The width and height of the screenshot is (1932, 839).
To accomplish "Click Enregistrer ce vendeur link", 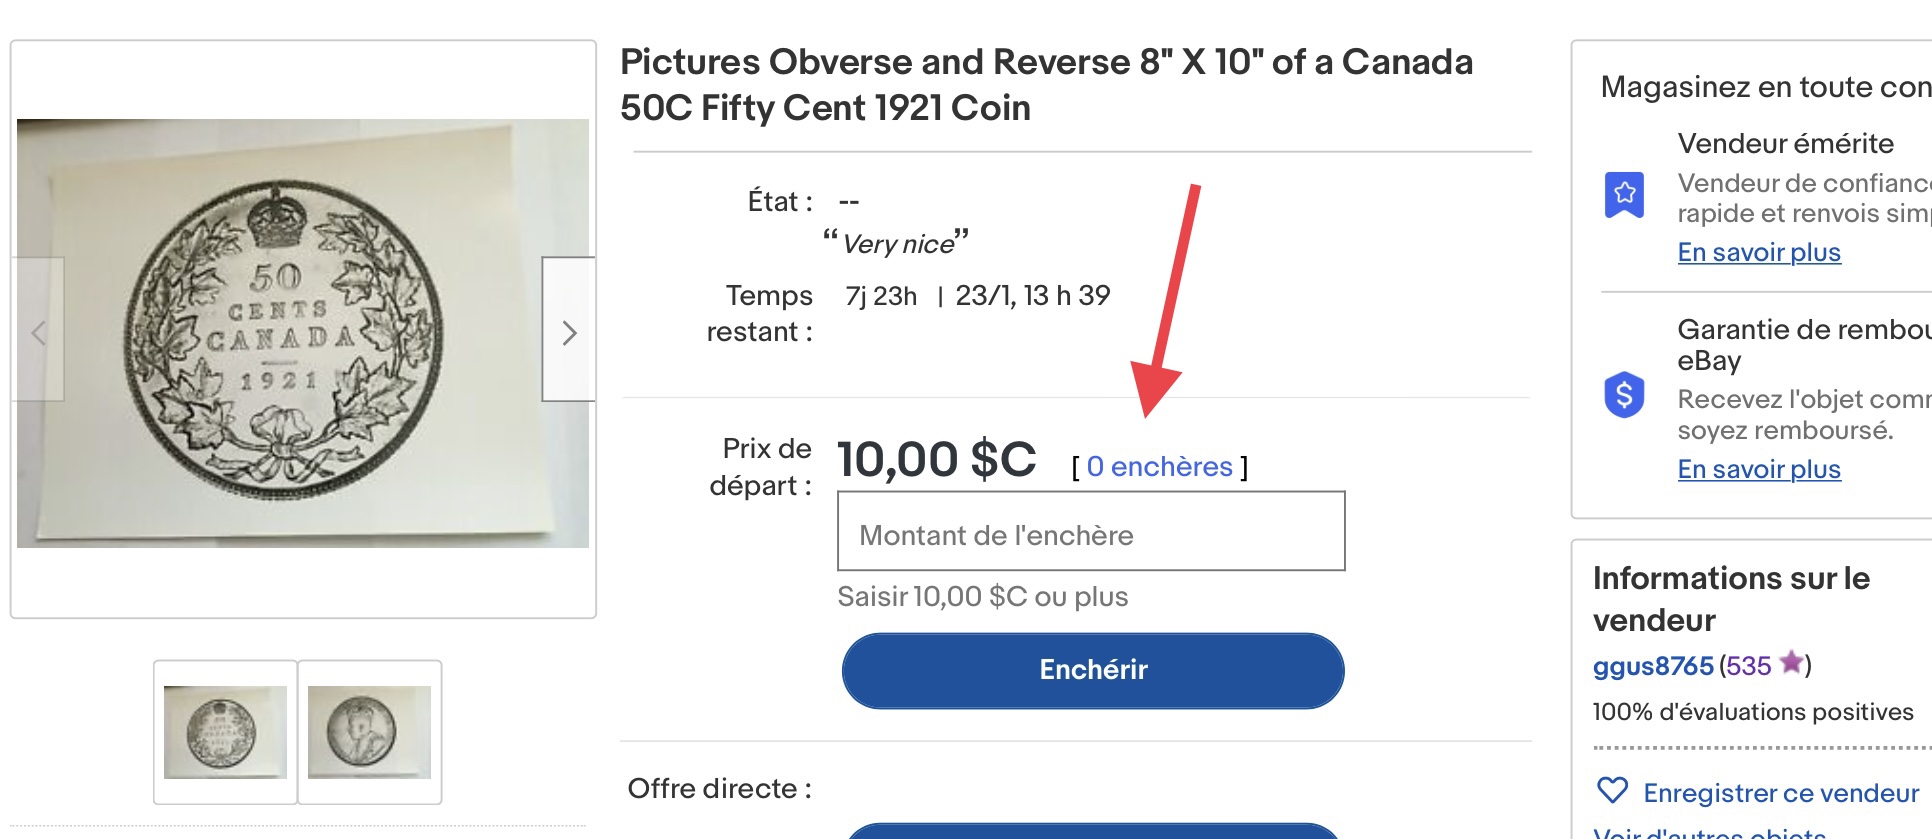I will (1780, 793).
